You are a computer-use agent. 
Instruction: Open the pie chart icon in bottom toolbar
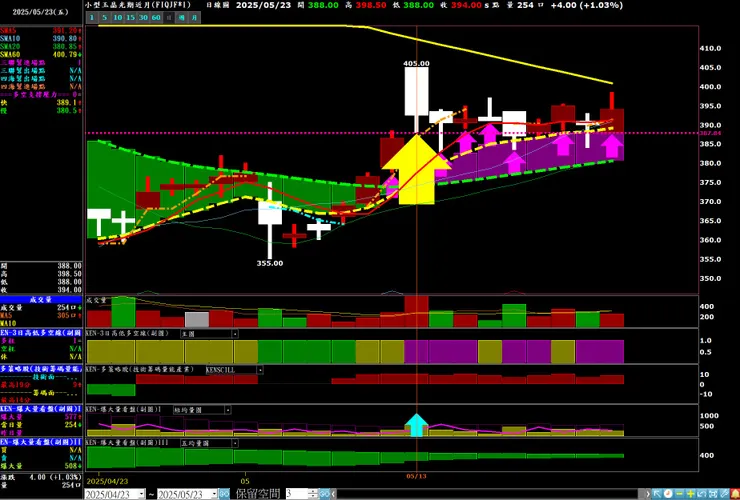point(668,494)
